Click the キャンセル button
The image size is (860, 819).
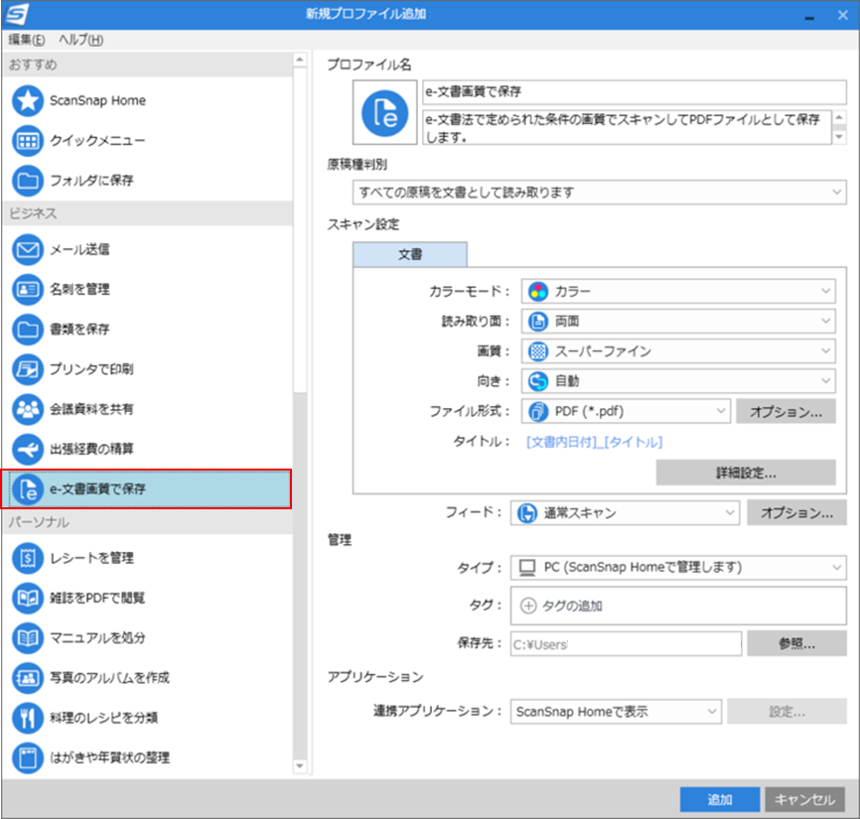click(x=804, y=800)
